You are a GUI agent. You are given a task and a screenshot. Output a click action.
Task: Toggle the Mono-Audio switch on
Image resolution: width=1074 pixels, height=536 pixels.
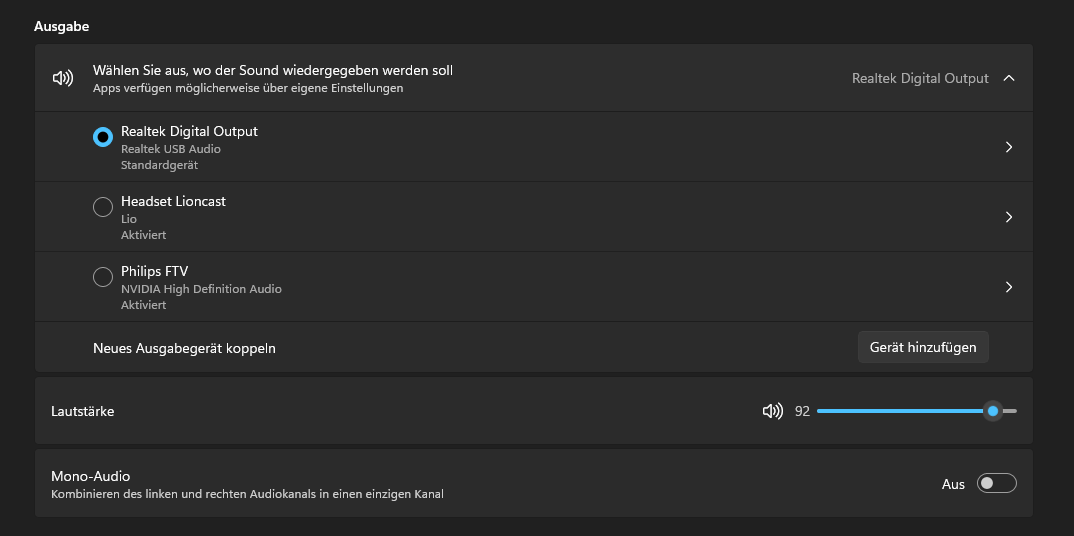point(997,484)
